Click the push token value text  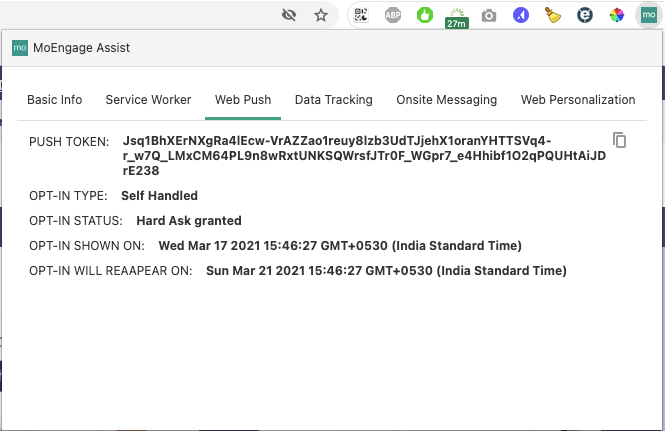tap(364, 156)
